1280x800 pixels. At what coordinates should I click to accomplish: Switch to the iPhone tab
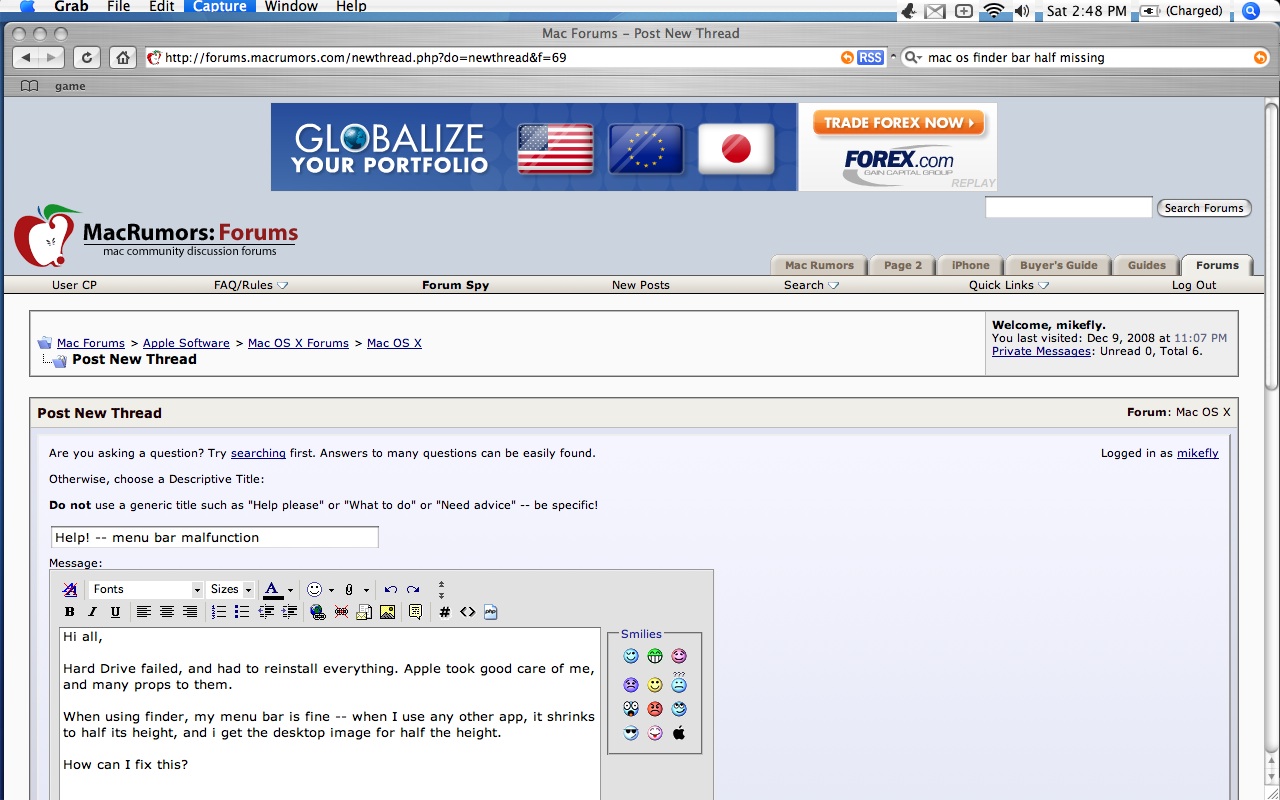coord(970,265)
